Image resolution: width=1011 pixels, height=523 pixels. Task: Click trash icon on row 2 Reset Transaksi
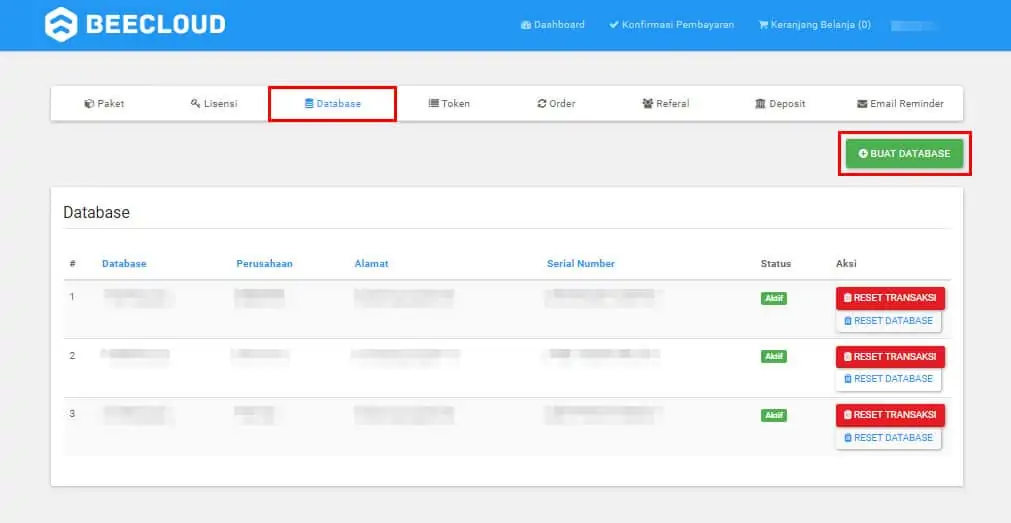848,357
